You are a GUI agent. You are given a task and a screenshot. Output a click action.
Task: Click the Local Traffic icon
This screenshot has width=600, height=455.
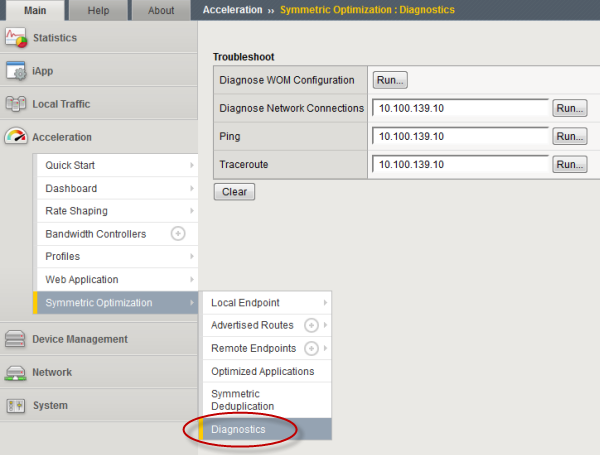coord(16,104)
